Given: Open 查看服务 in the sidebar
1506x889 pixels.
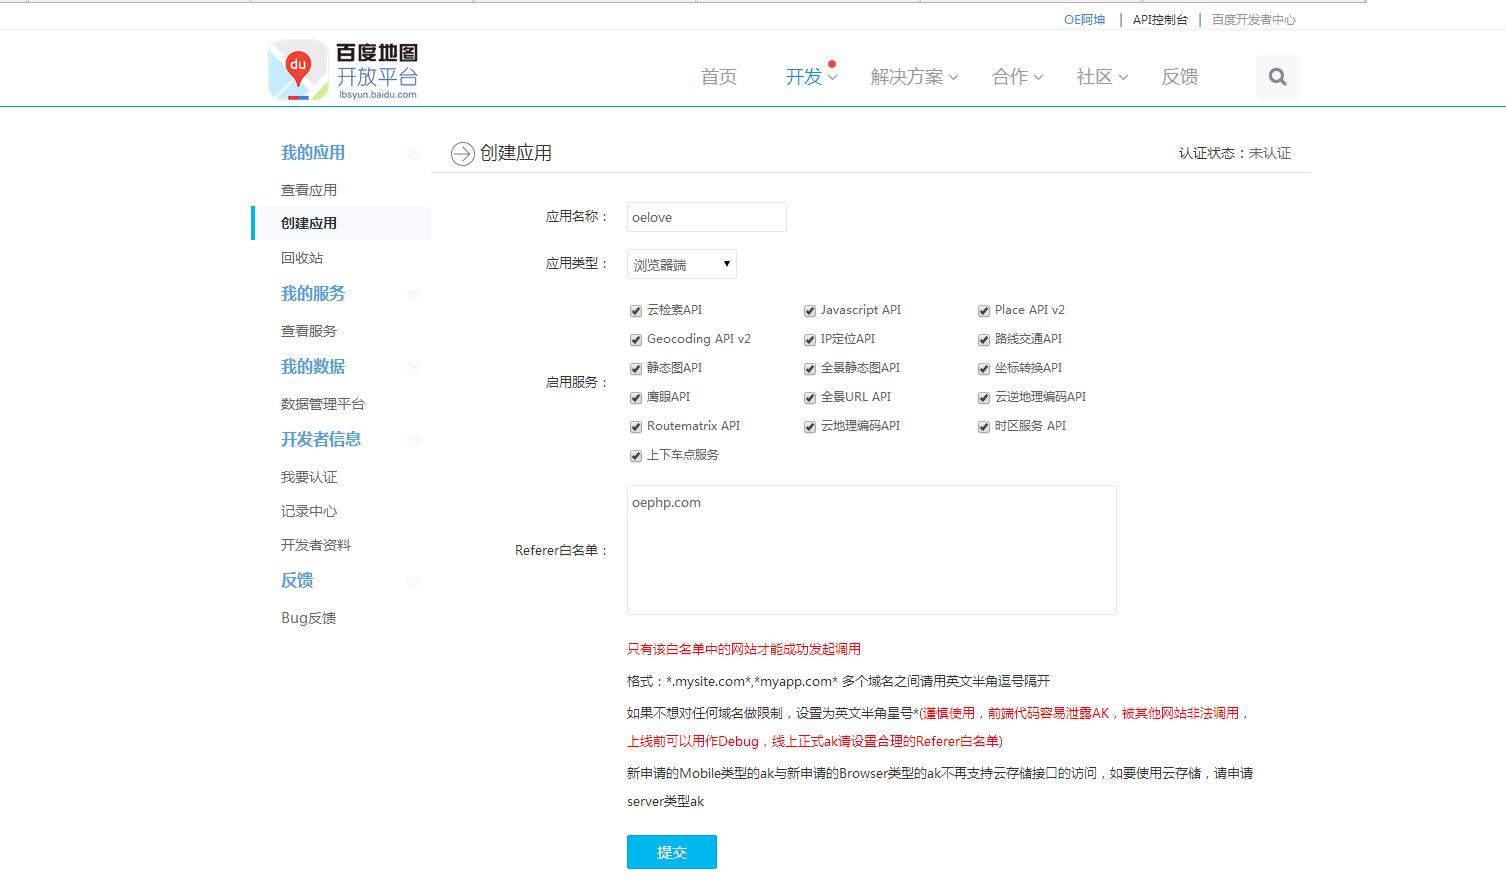Looking at the screenshot, I should point(309,331).
